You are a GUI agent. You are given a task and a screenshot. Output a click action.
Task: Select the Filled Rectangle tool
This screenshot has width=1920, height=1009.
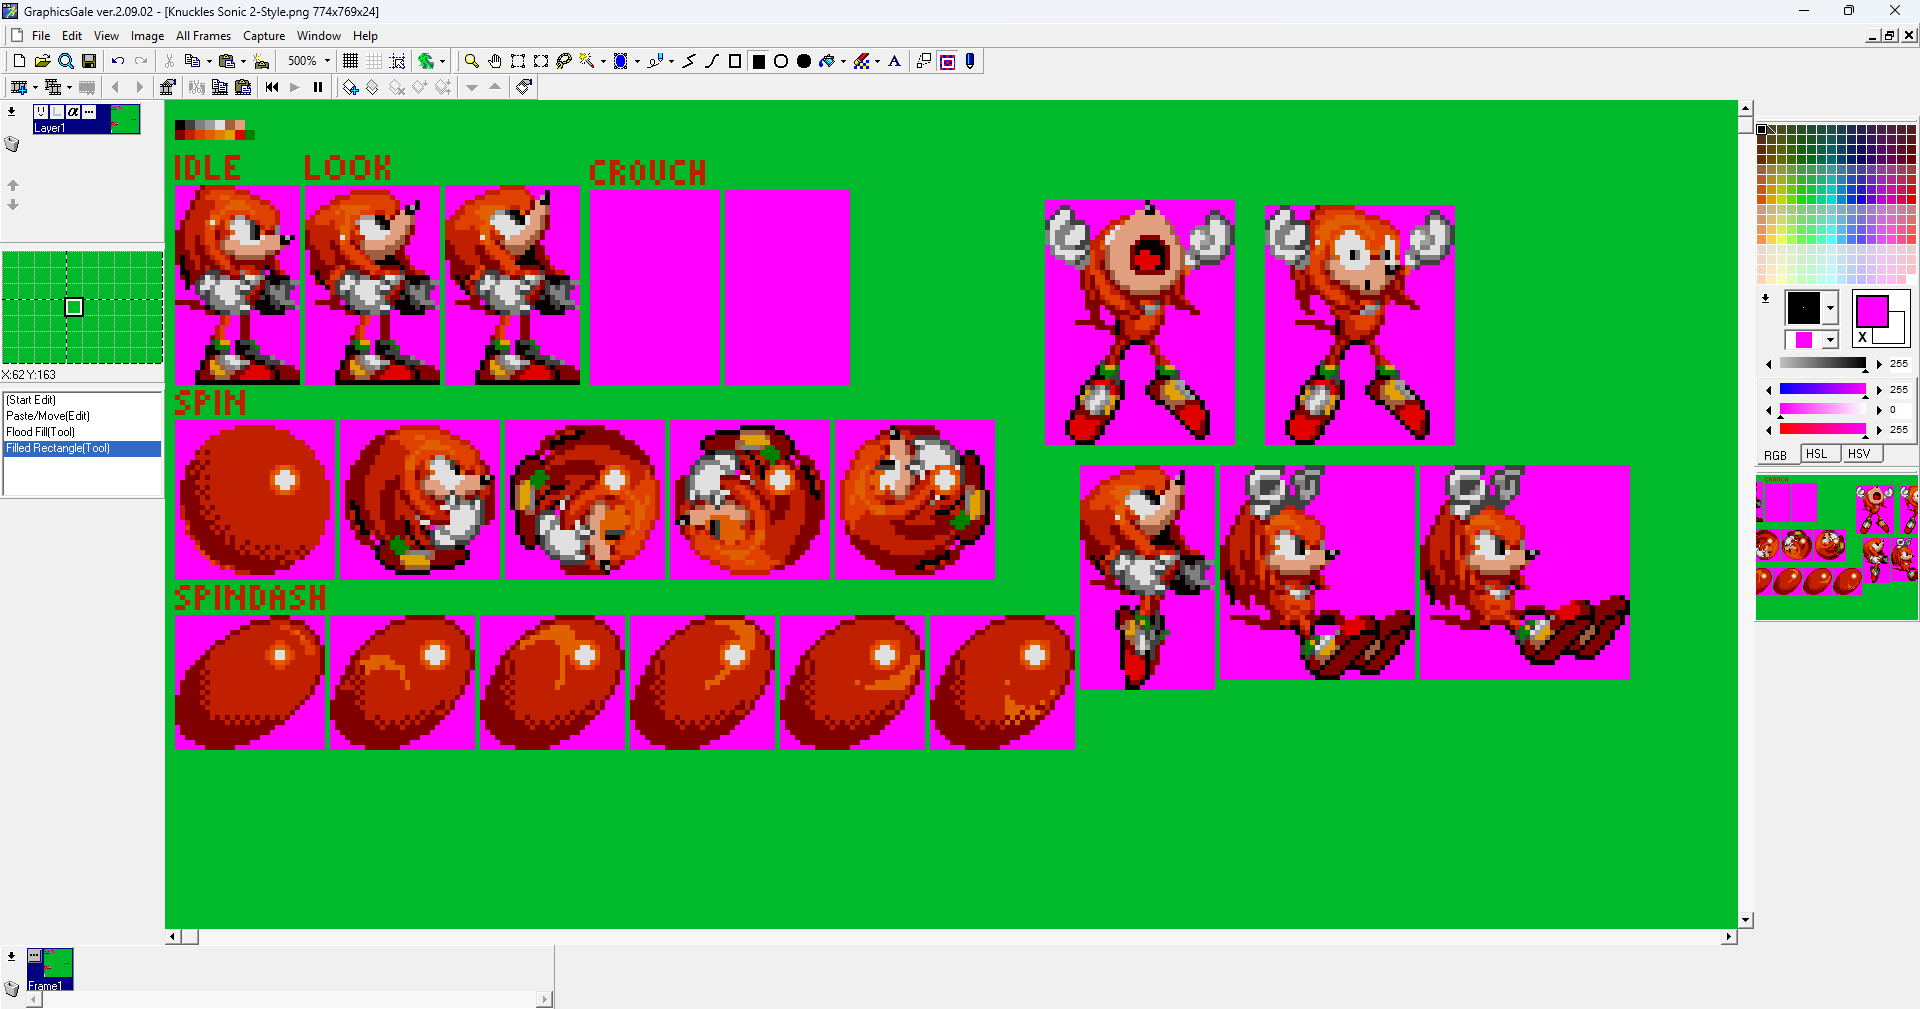pyautogui.click(x=759, y=61)
